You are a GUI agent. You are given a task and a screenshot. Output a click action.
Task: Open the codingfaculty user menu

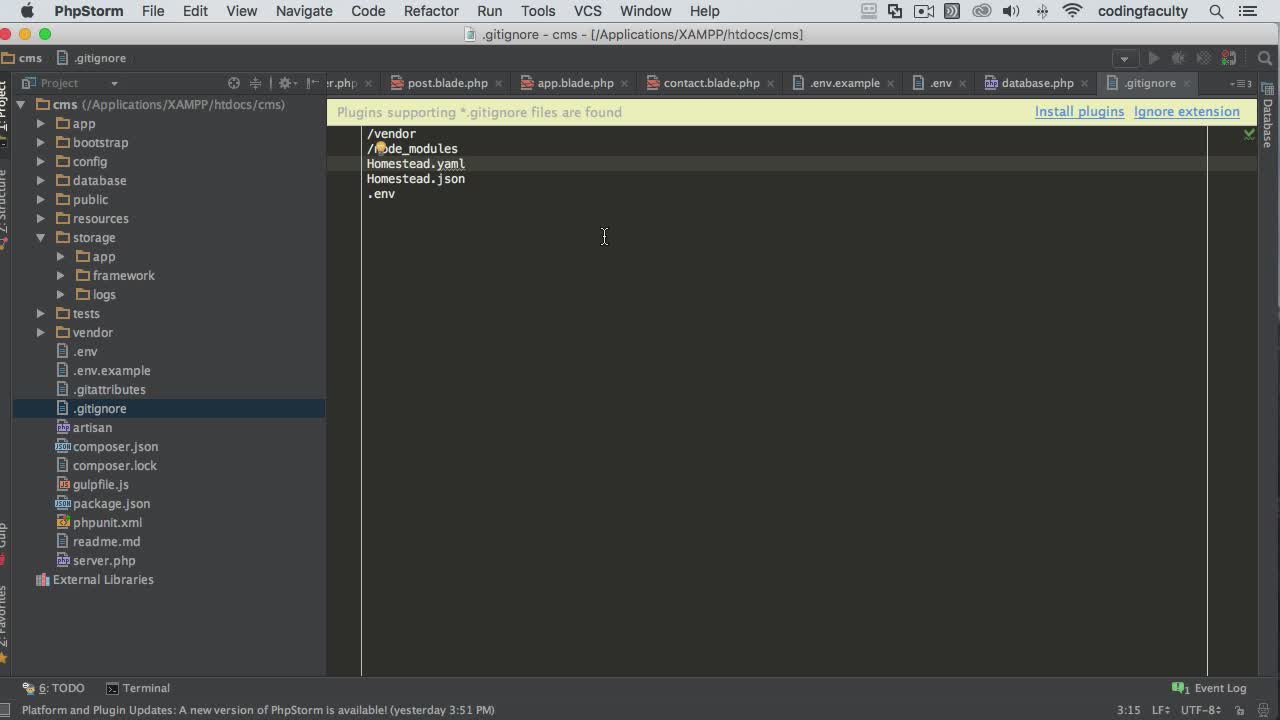[1143, 11]
